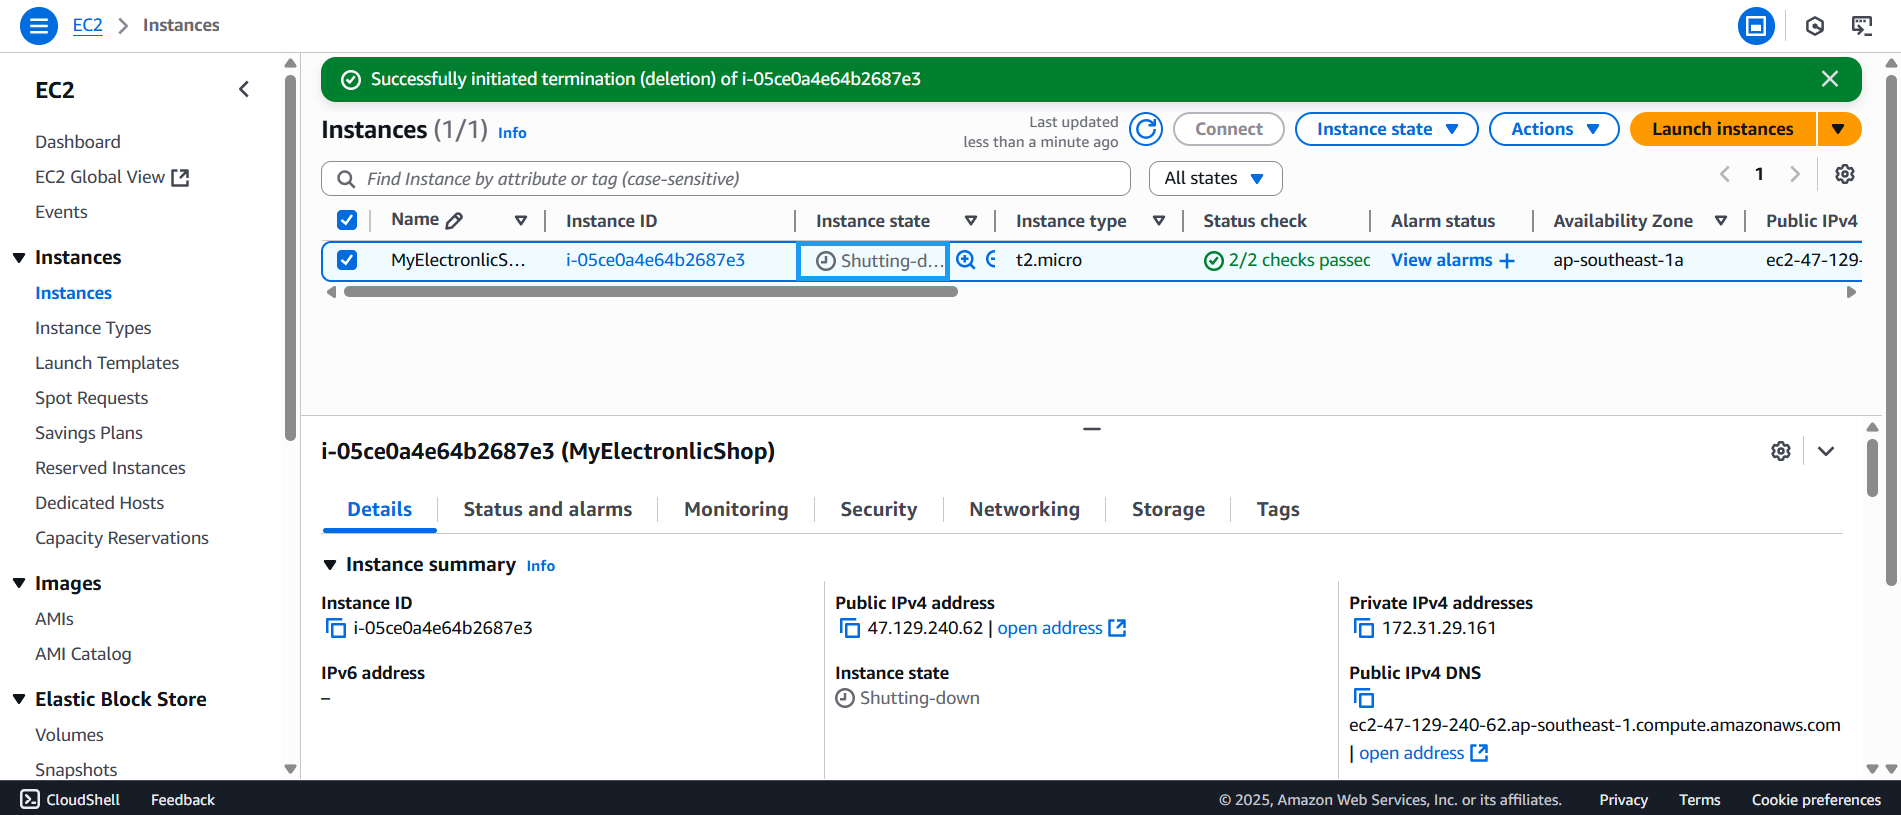1901x815 pixels.
Task: Open the Launch instances split arrow
Action: (x=1839, y=129)
